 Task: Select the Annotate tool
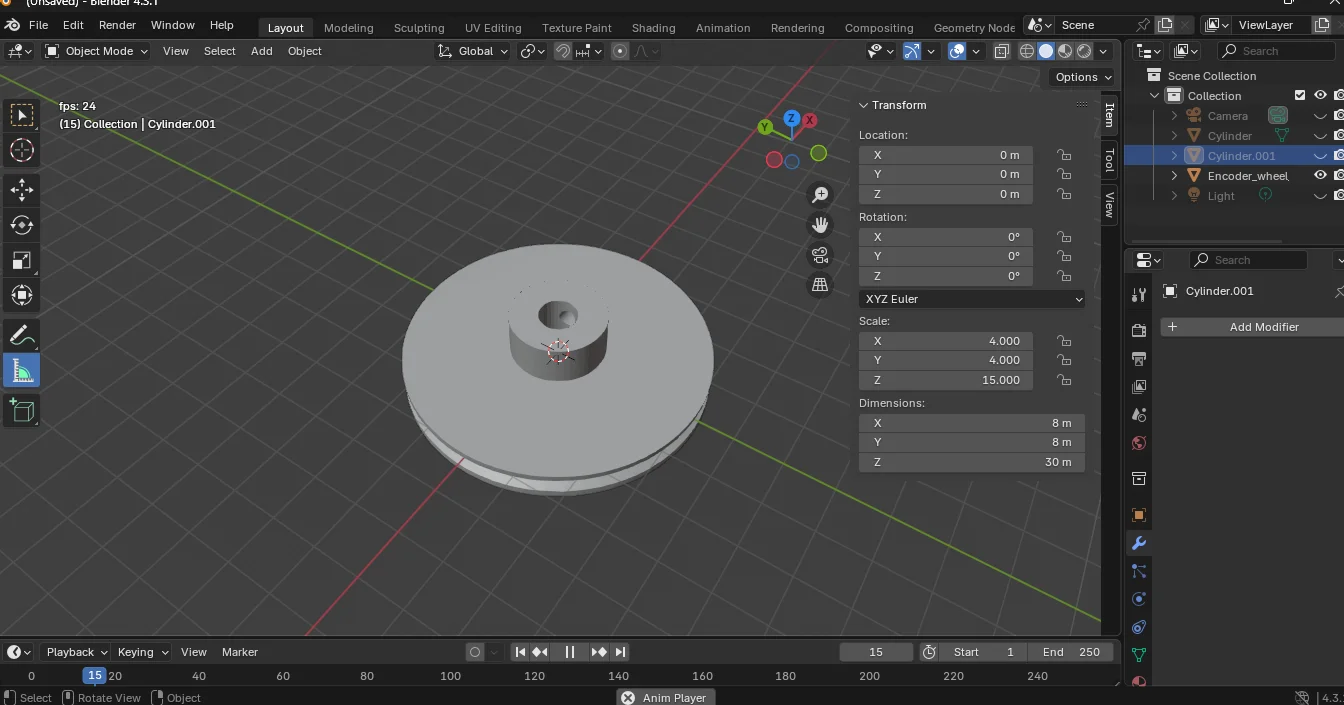tap(22, 334)
